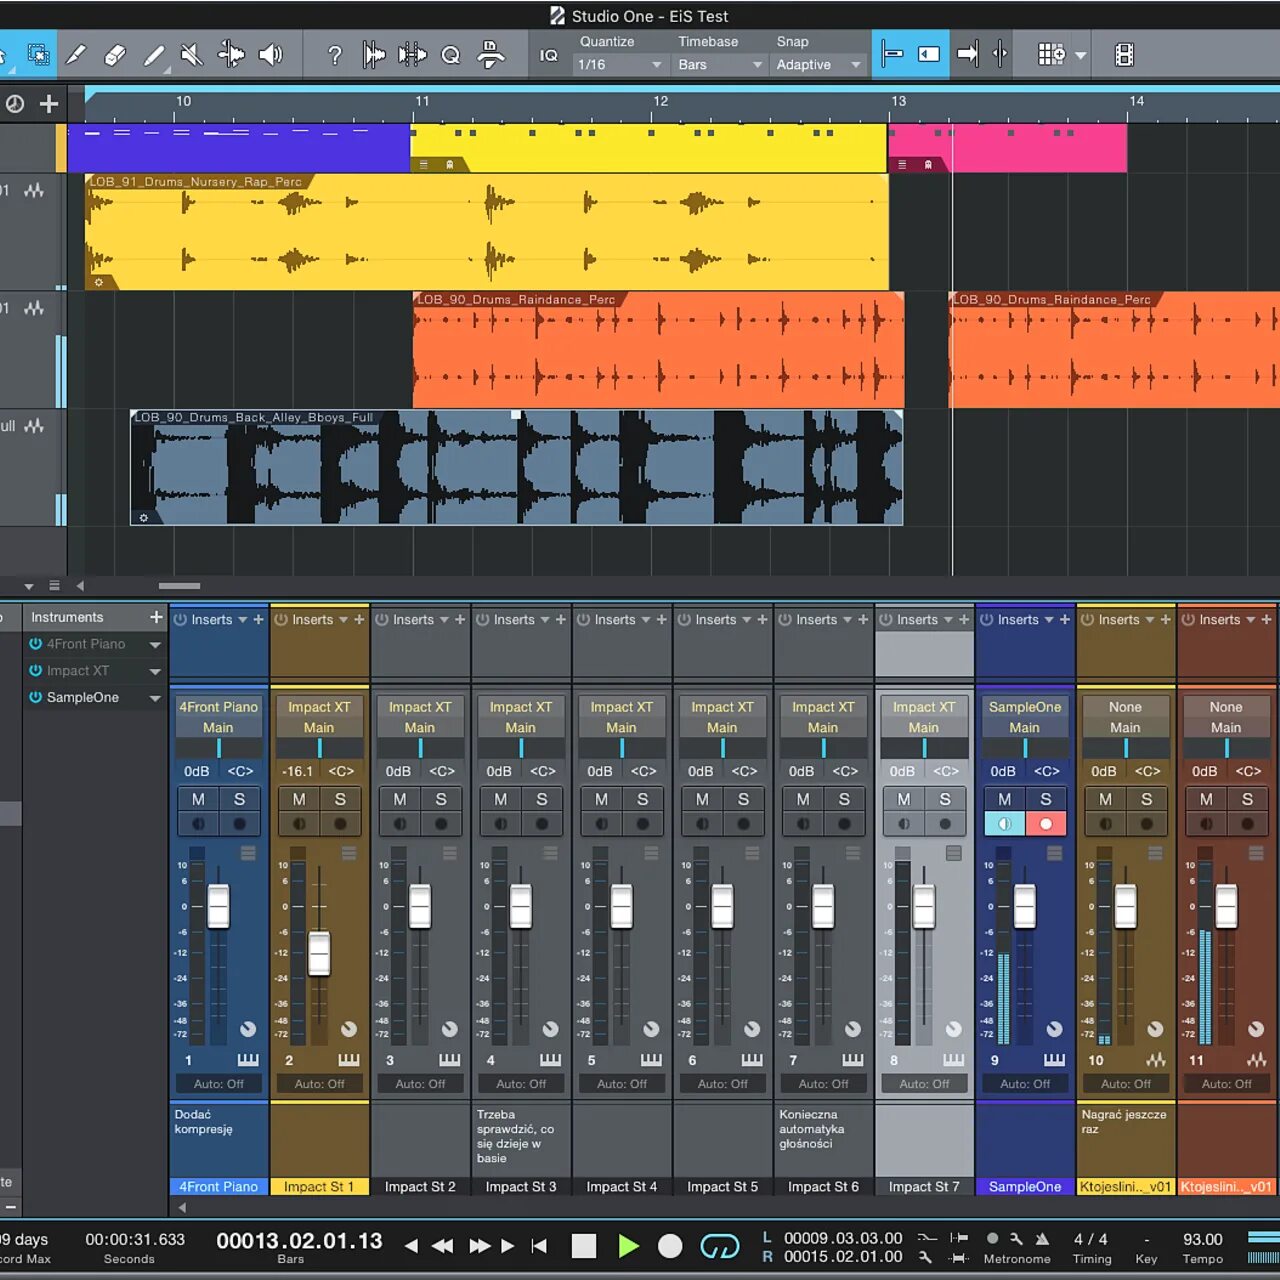Screen dimensions: 1280x1280
Task: Open the keyboard icon on channel 1
Action: point(247,1060)
